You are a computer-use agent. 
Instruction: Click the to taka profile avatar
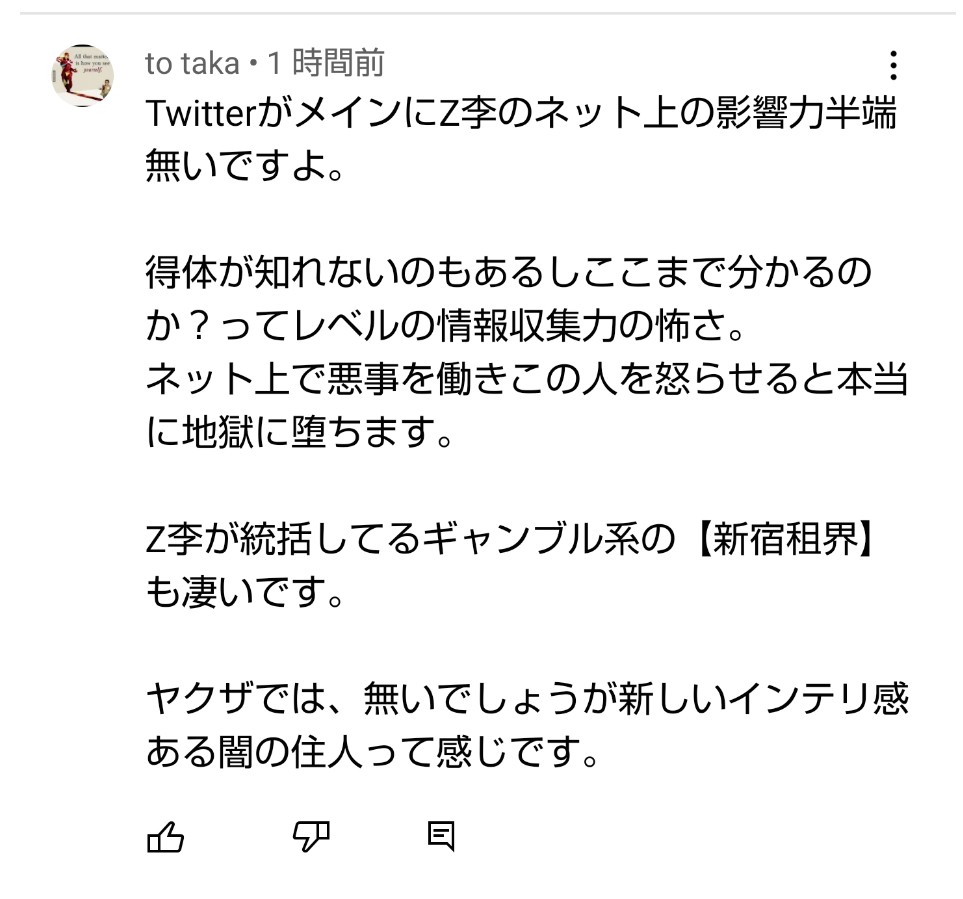83,75
